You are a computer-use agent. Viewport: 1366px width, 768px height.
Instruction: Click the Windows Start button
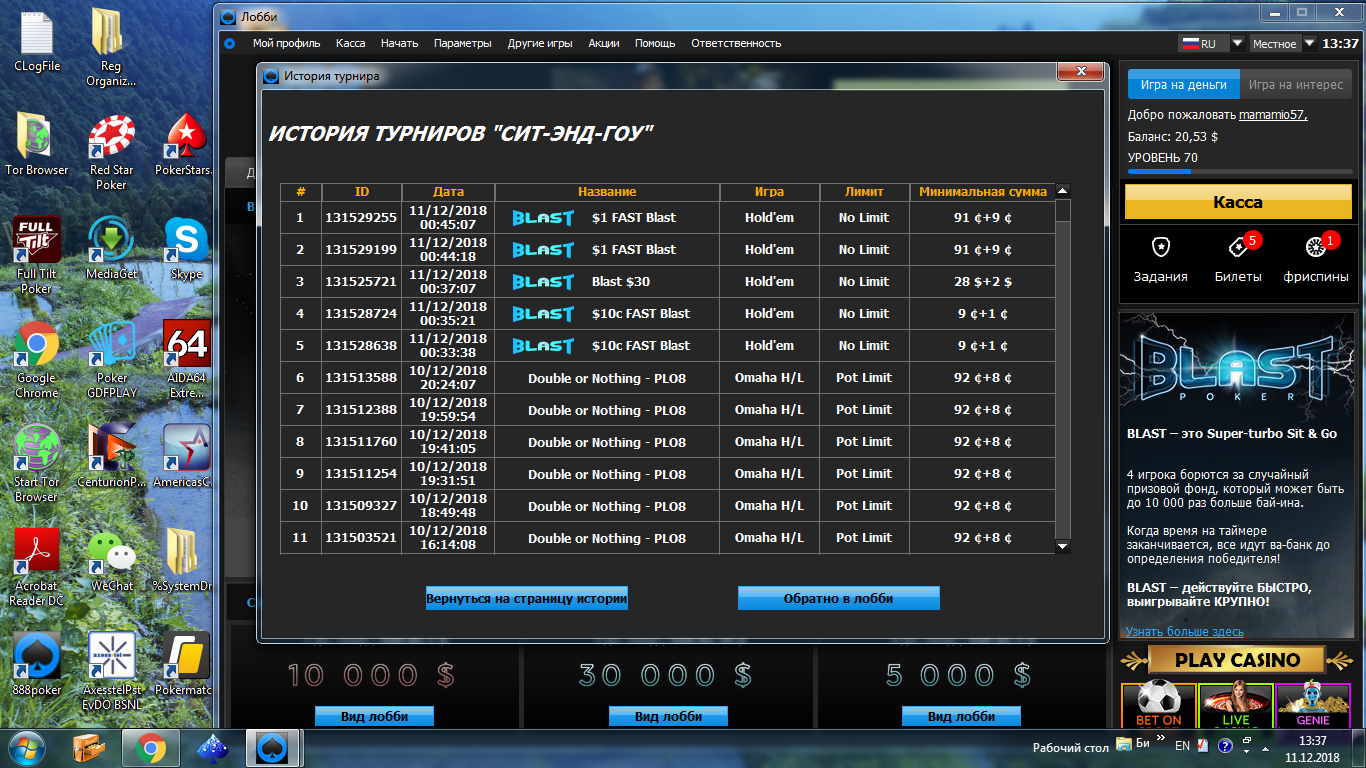pos(27,747)
